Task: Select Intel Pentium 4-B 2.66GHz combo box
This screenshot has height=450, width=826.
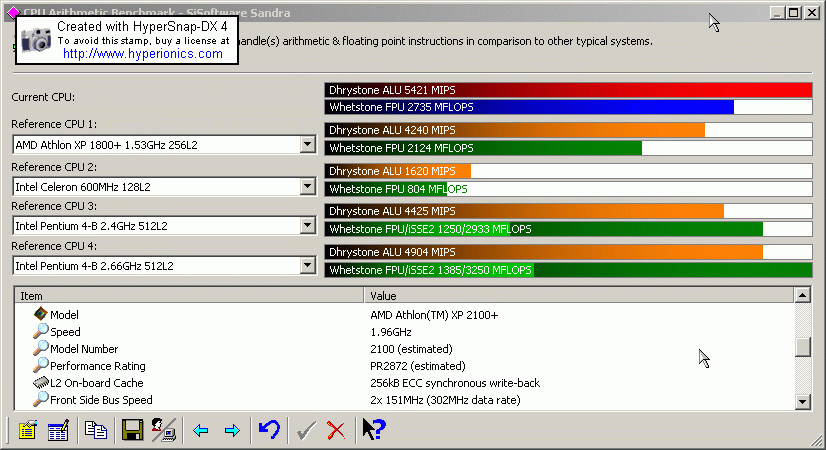Action: coord(164,266)
